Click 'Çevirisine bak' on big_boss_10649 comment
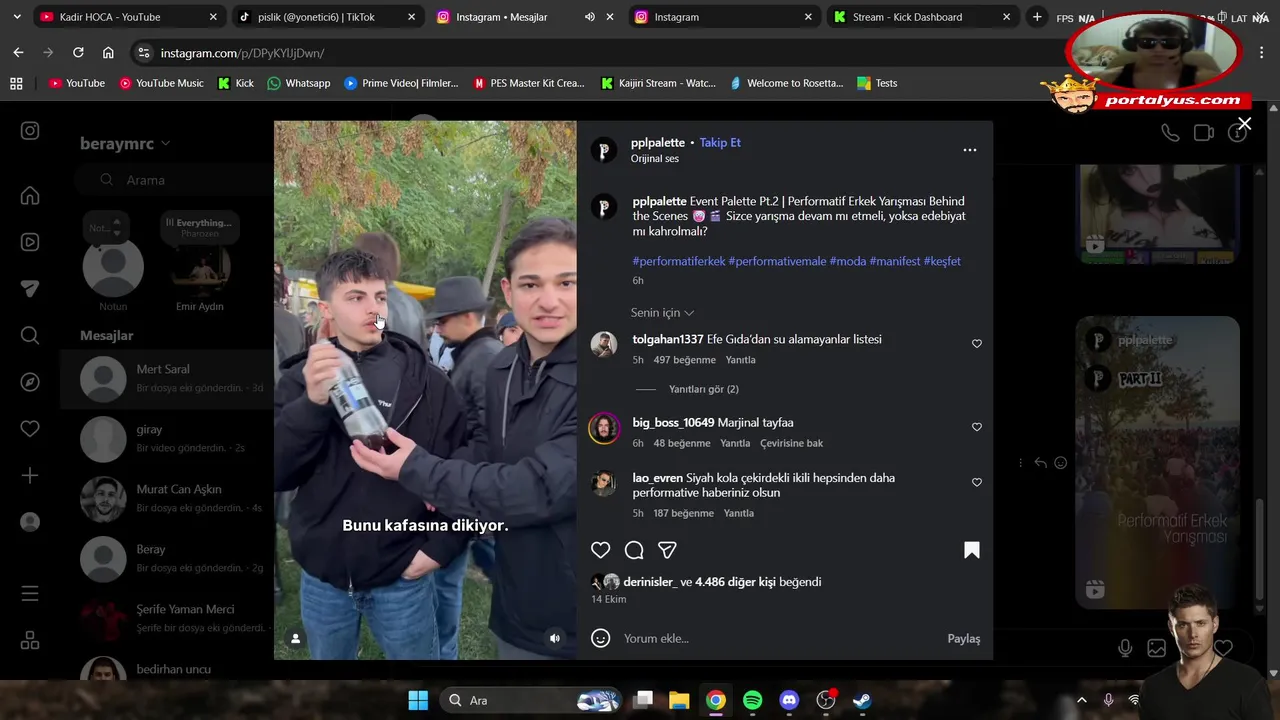Image resolution: width=1280 pixels, height=720 pixels. pyautogui.click(x=791, y=443)
